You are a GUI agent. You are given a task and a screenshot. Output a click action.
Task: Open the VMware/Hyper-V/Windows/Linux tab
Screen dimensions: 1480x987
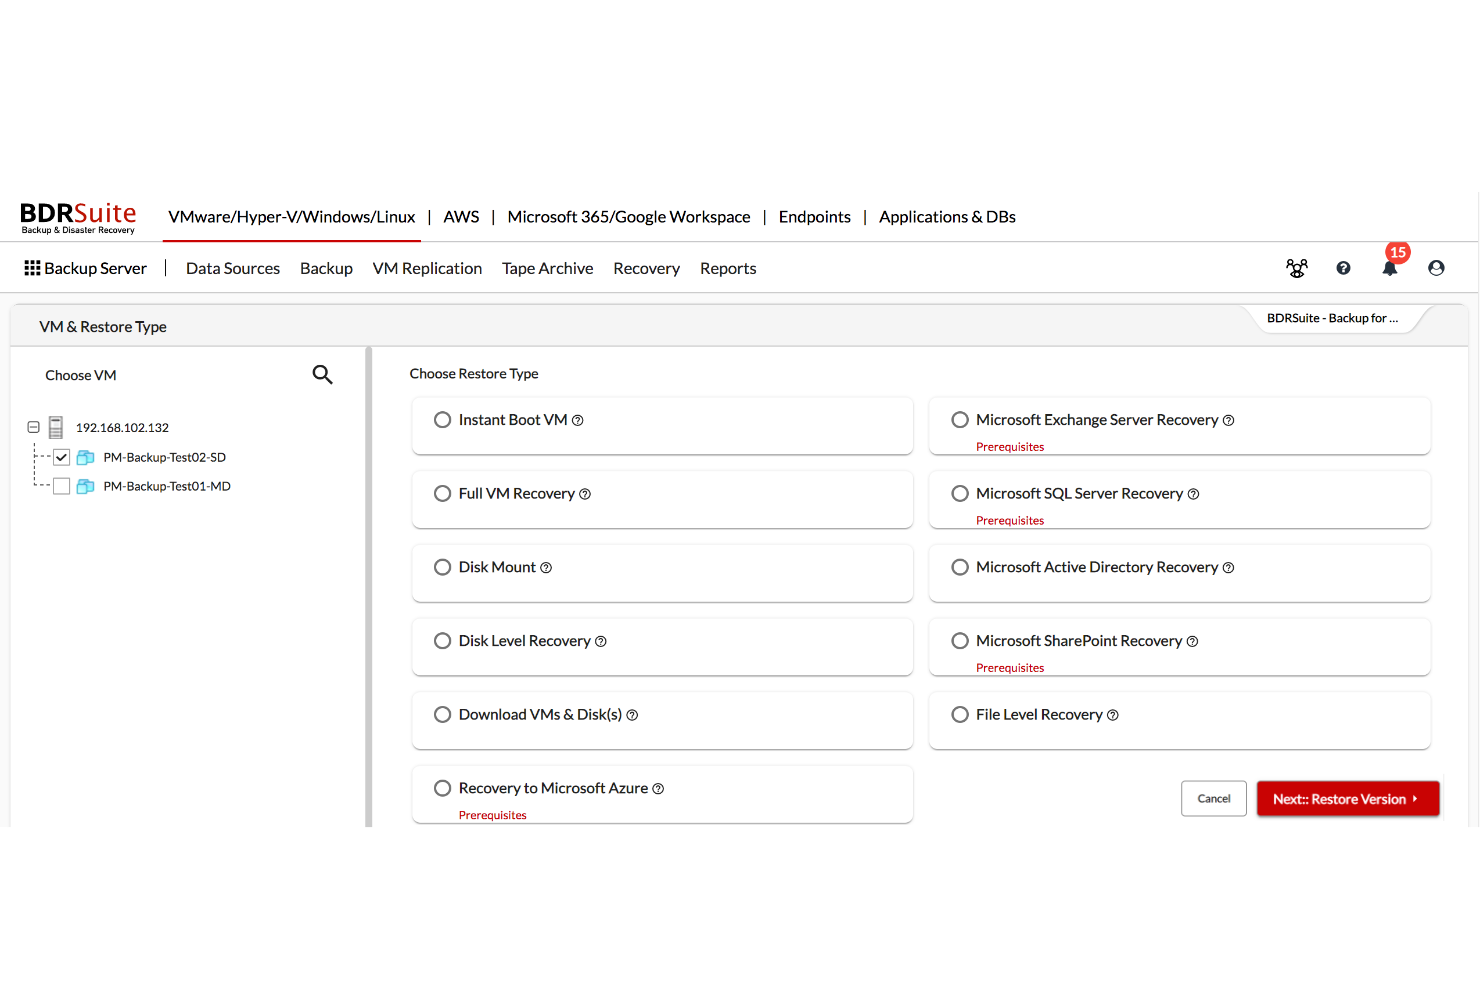292,217
